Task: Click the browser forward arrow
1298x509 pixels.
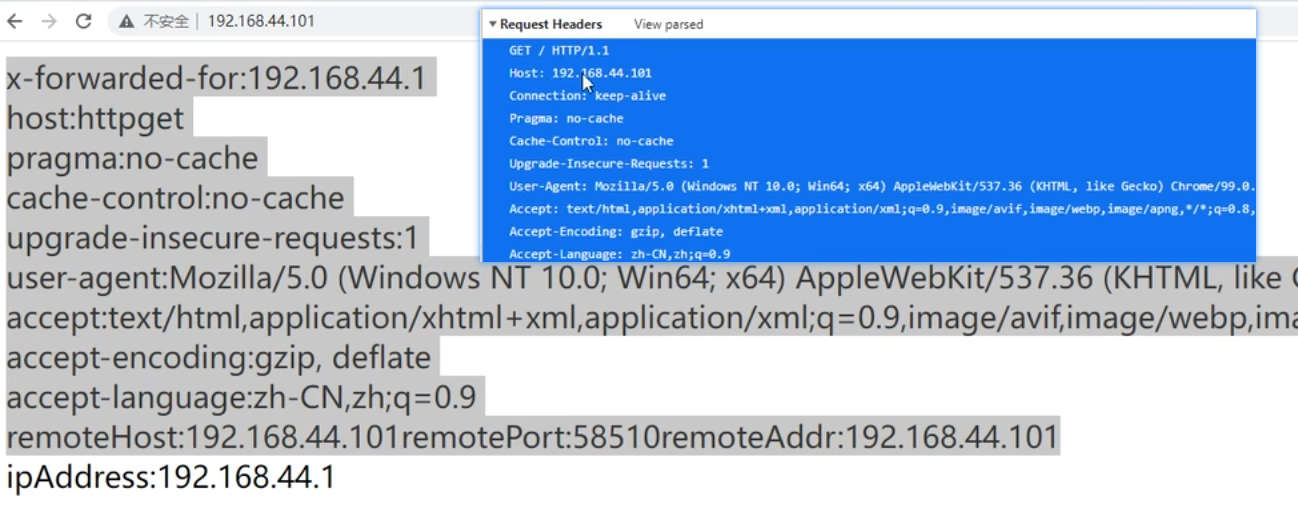Action: 49,21
